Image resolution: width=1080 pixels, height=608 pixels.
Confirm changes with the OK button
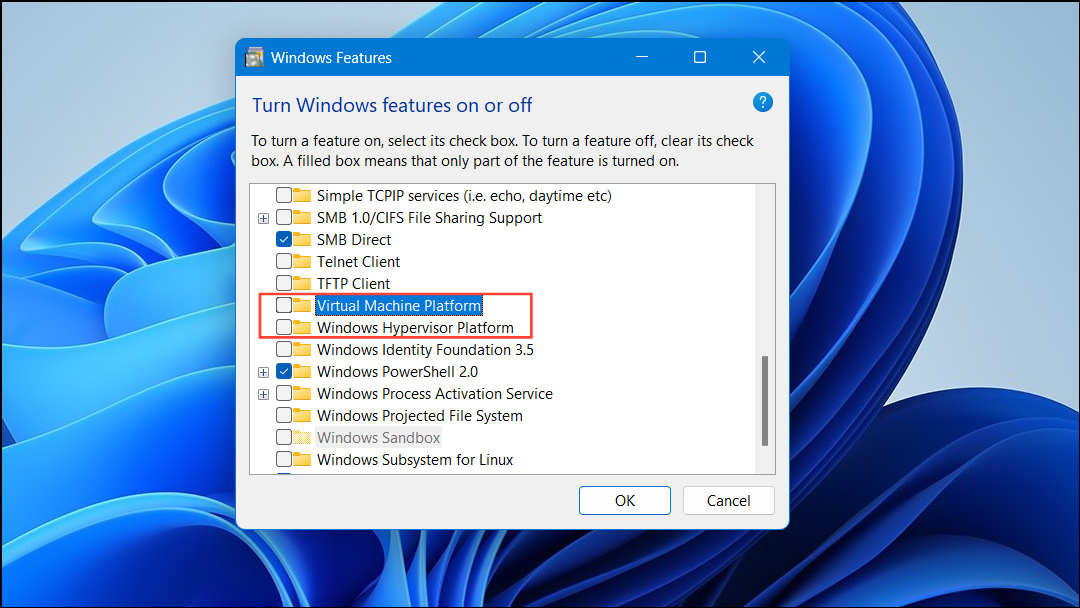pos(624,500)
